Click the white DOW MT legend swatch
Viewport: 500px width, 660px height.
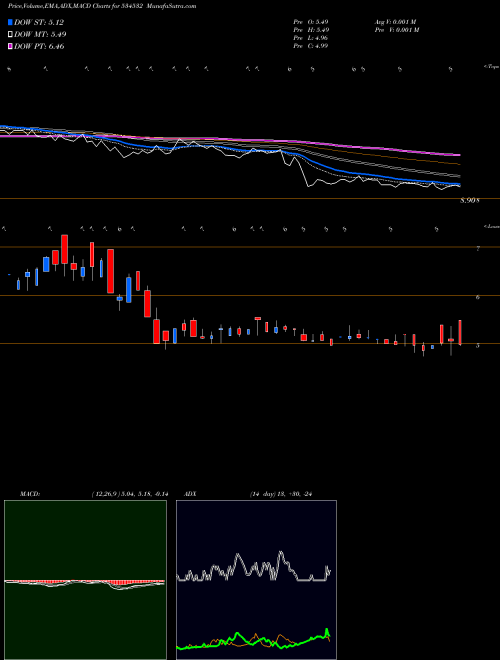(x=11, y=35)
